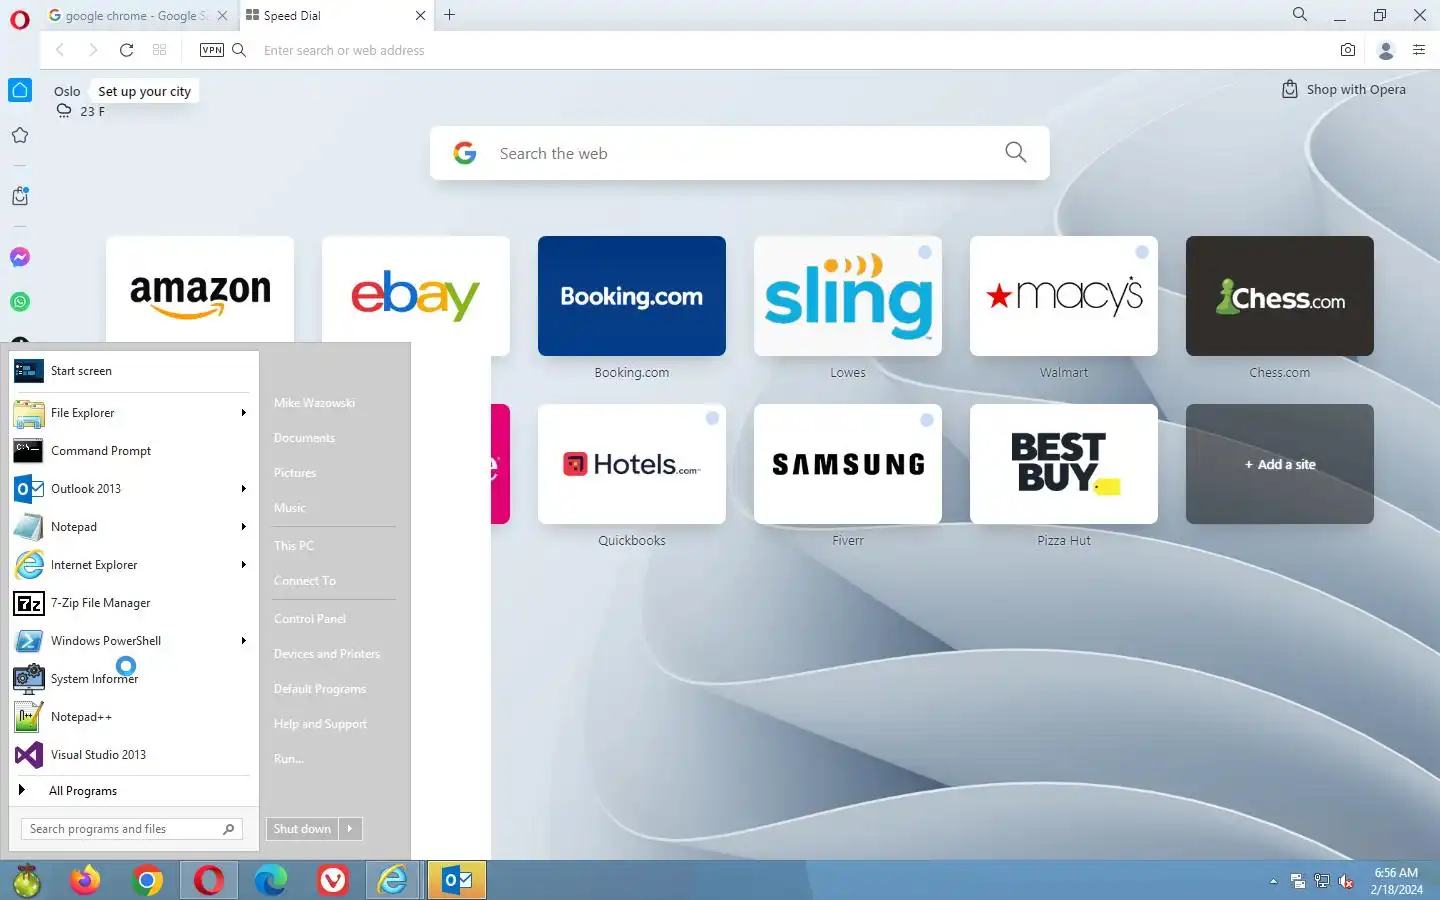The height and width of the screenshot is (900, 1440).
Task: Open the snapshot camera icon
Action: coord(1348,50)
